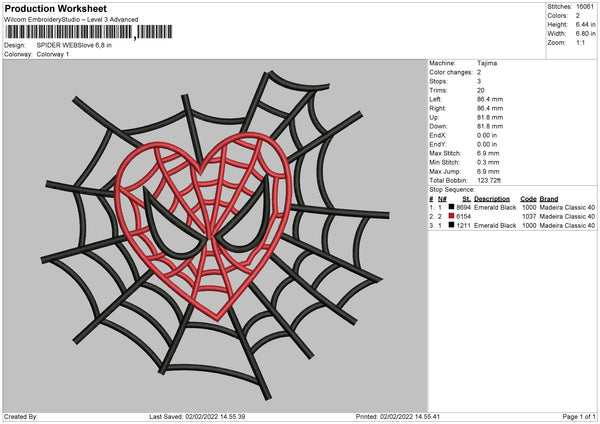Screen dimensions: 600x424
Task: Click the 'Up:' label
Action: point(434,117)
